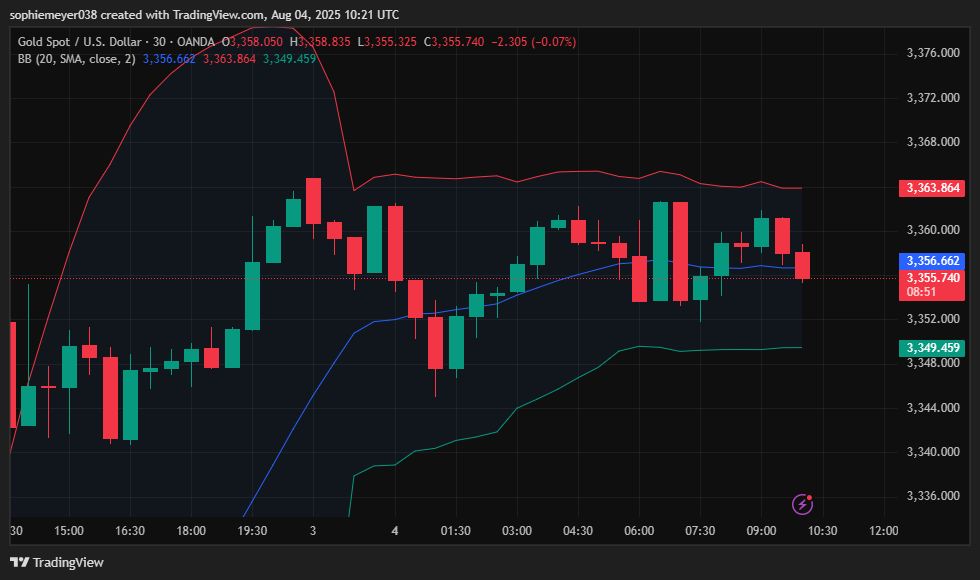
Task: Click the red 3,363.864 upper band value in legend
Action: pos(229,59)
